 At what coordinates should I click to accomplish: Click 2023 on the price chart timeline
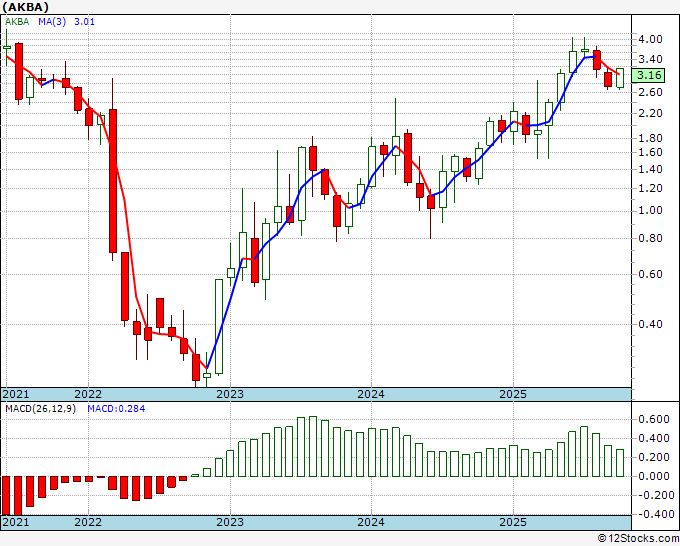tap(230, 394)
